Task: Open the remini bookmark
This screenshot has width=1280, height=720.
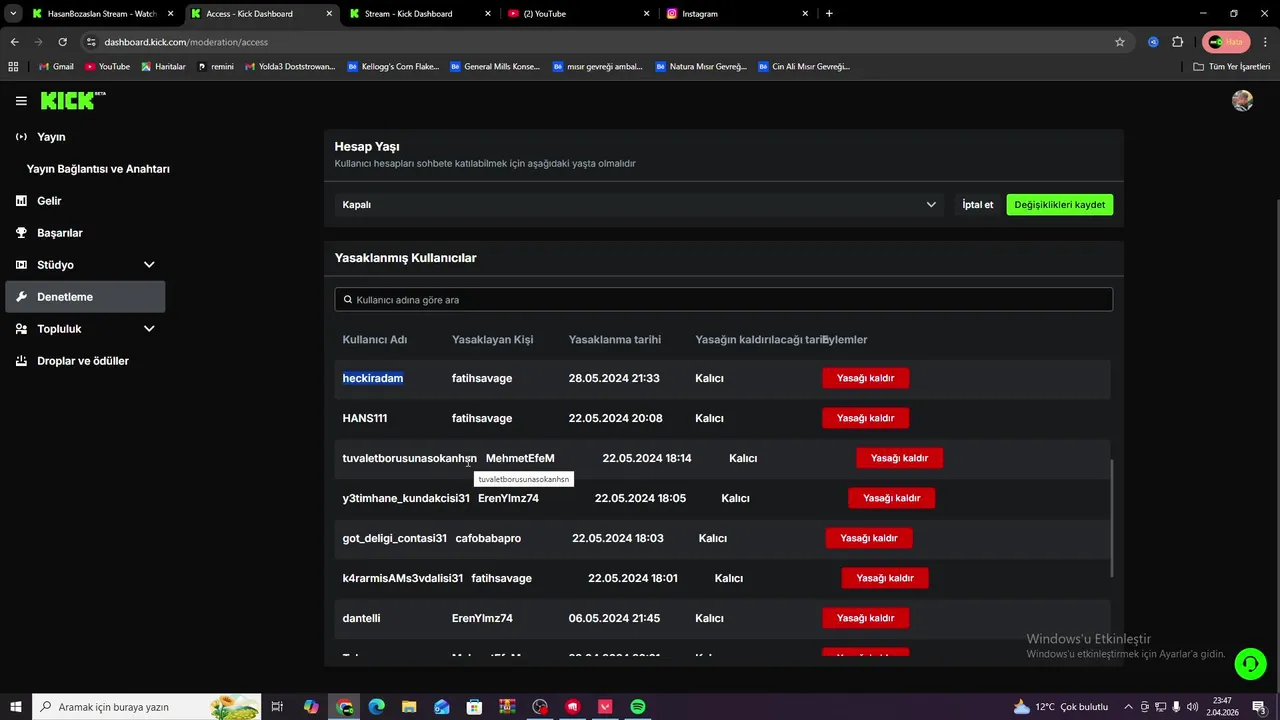Action: [215, 67]
